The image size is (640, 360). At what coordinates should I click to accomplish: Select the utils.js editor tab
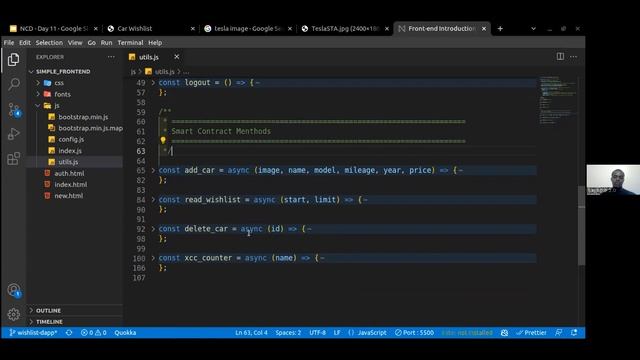click(149, 57)
